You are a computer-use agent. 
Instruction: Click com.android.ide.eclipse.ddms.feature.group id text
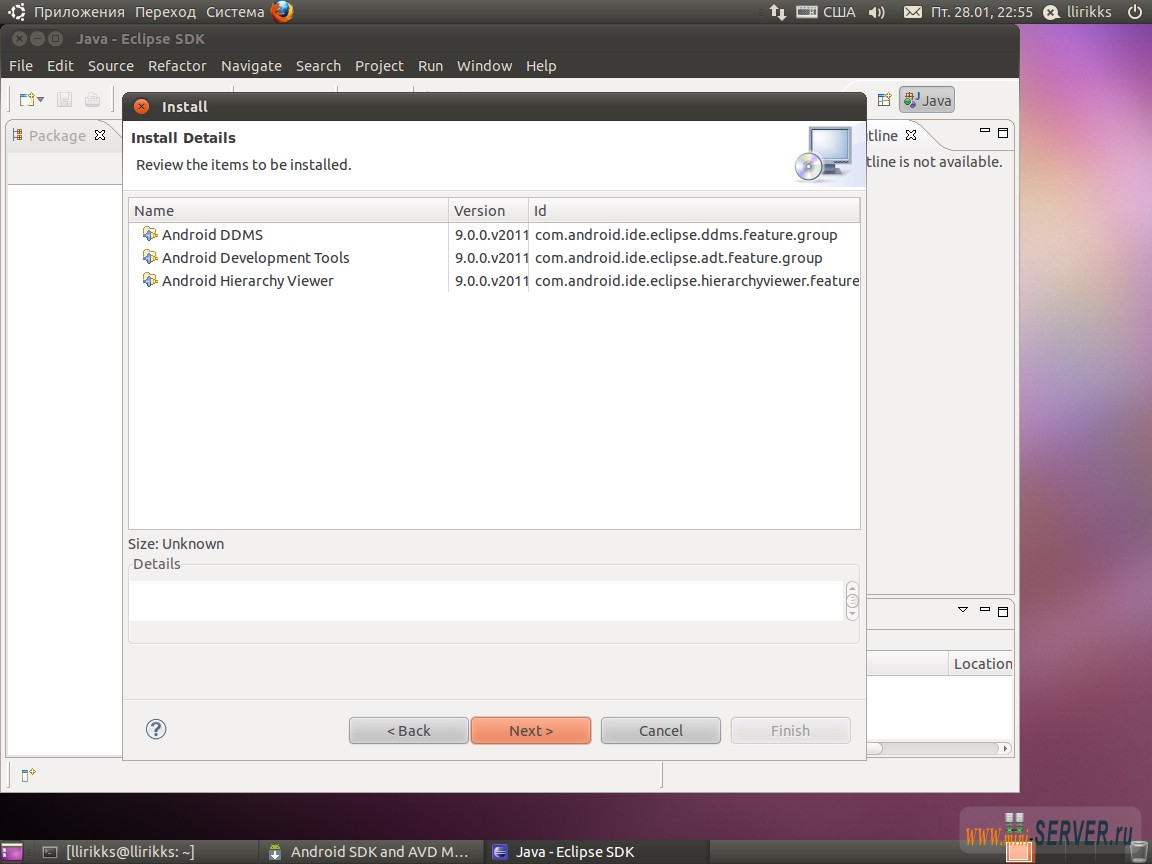(686, 234)
